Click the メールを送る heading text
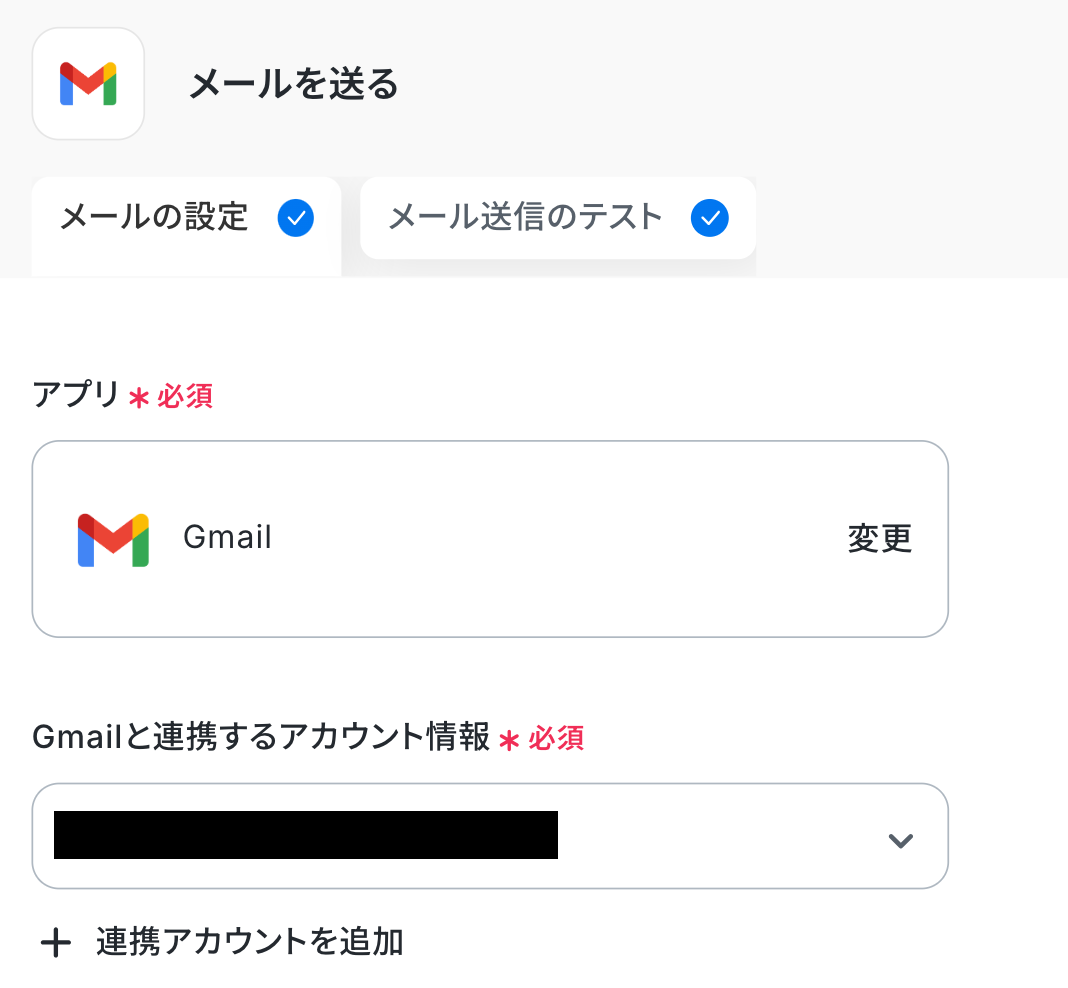 (294, 85)
